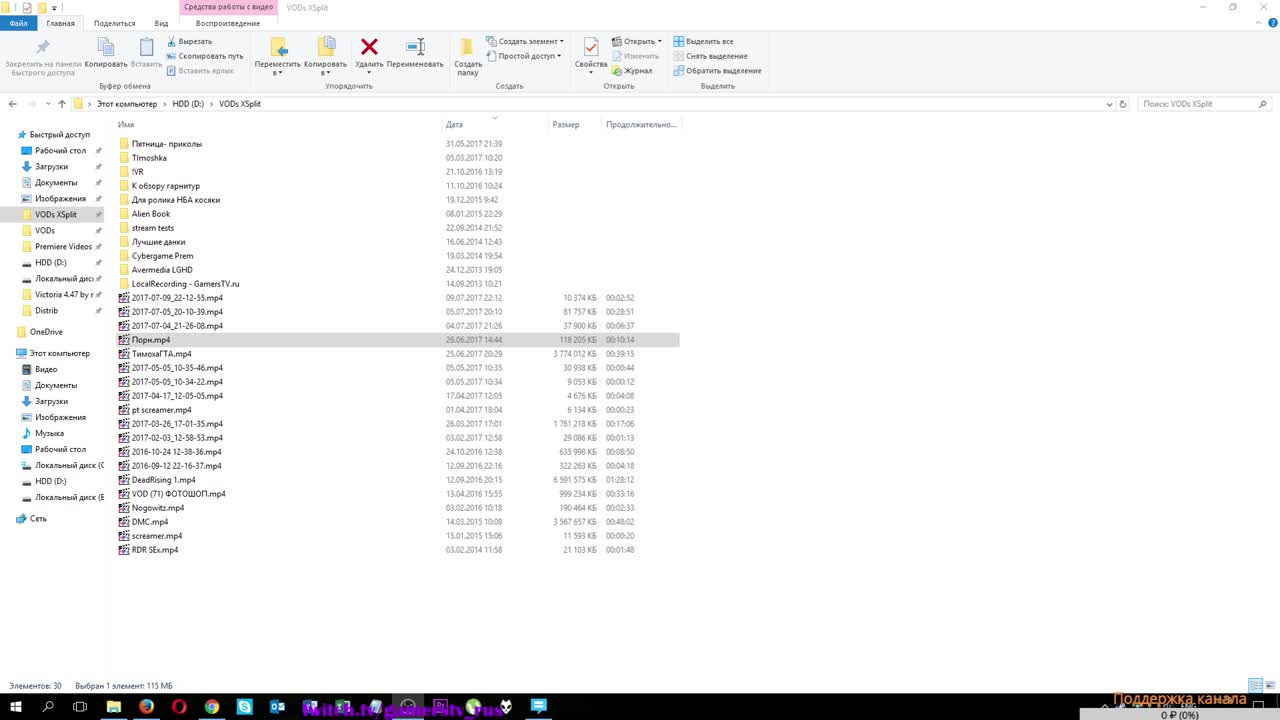
Task: Open Skype from the taskbar
Action: click(x=245, y=707)
